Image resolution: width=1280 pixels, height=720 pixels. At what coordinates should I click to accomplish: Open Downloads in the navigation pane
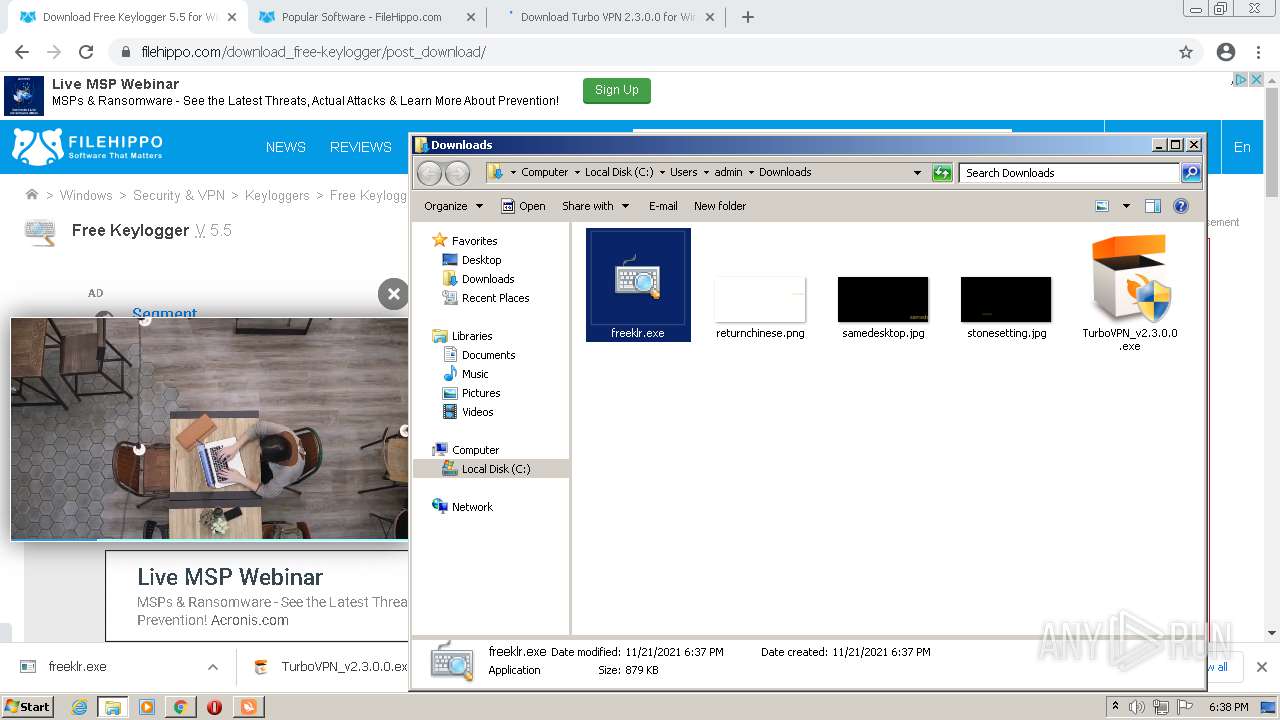488,279
